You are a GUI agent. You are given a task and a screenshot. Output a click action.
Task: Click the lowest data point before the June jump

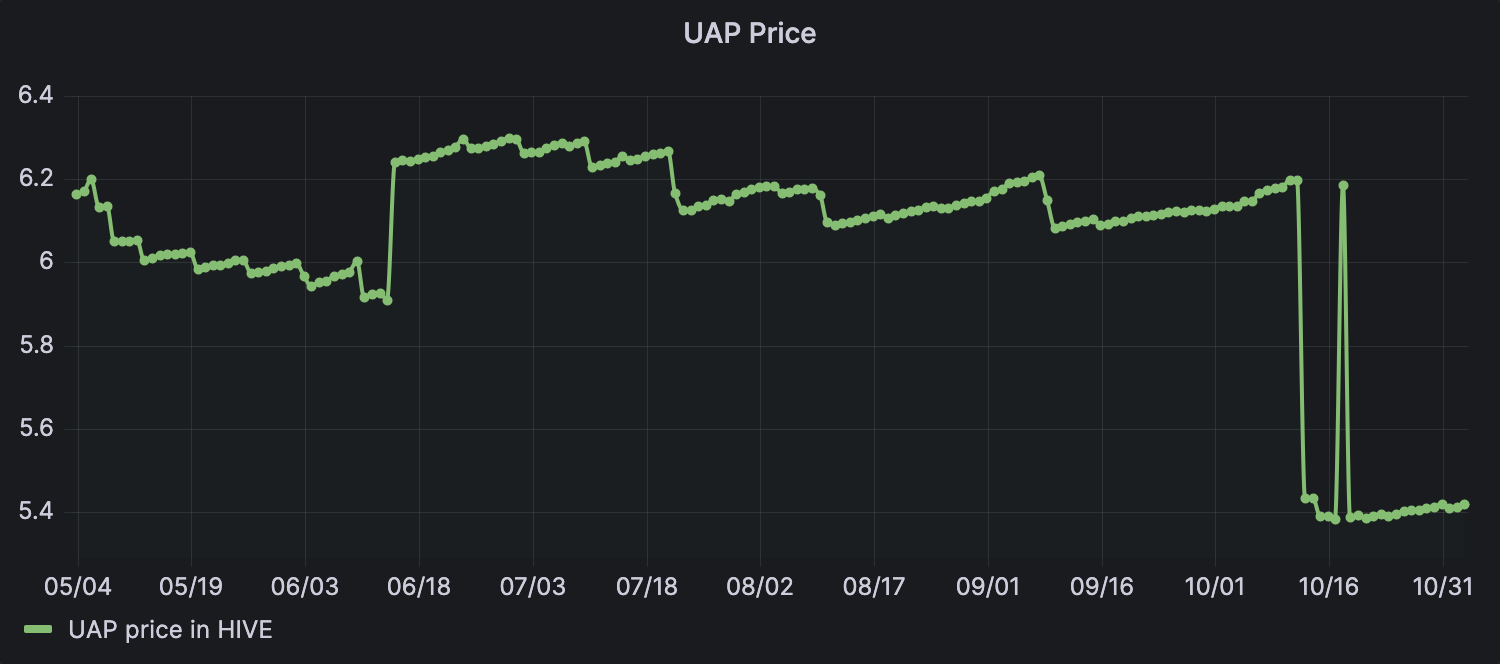pos(387,300)
